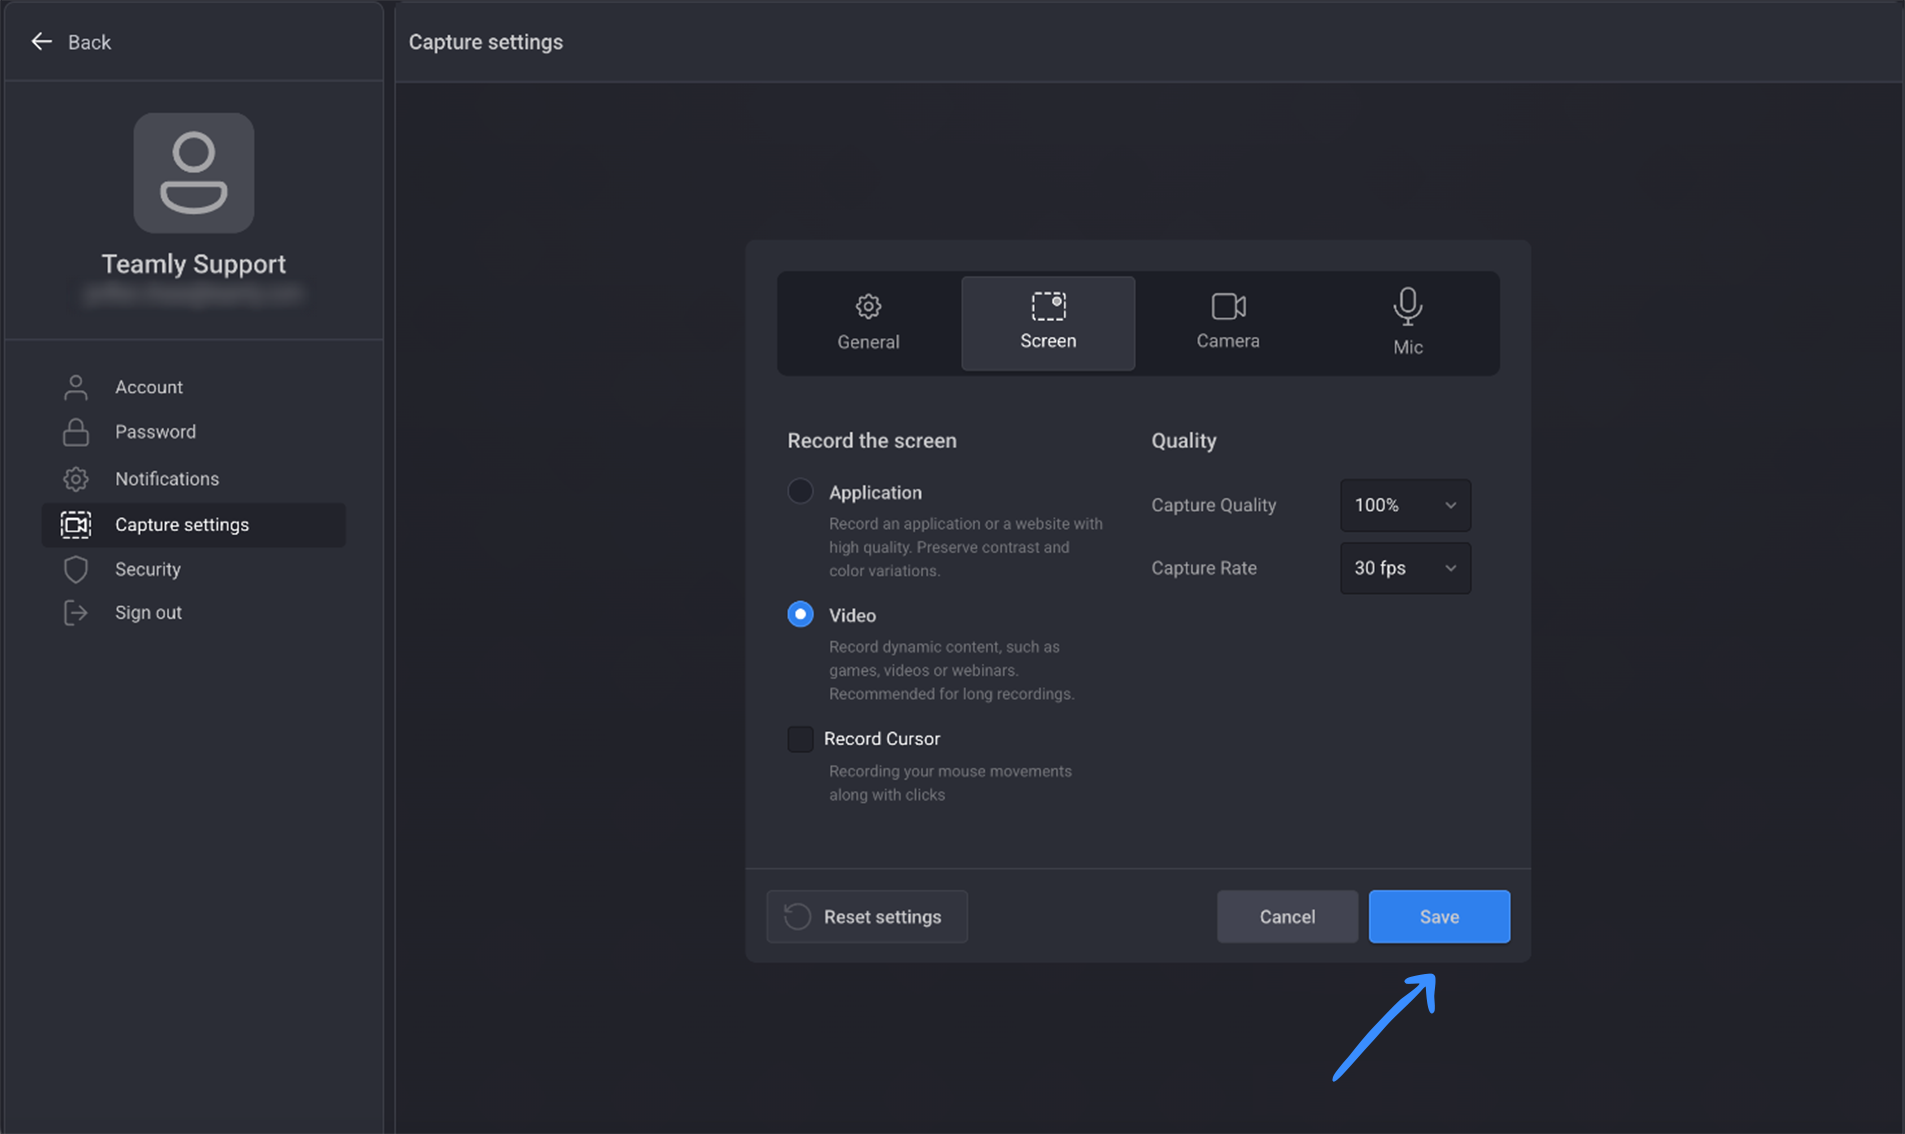The width and height of the screenshot is (1905, 1134).
Task: Click the Security shield icon
Action: coord(76,569)
